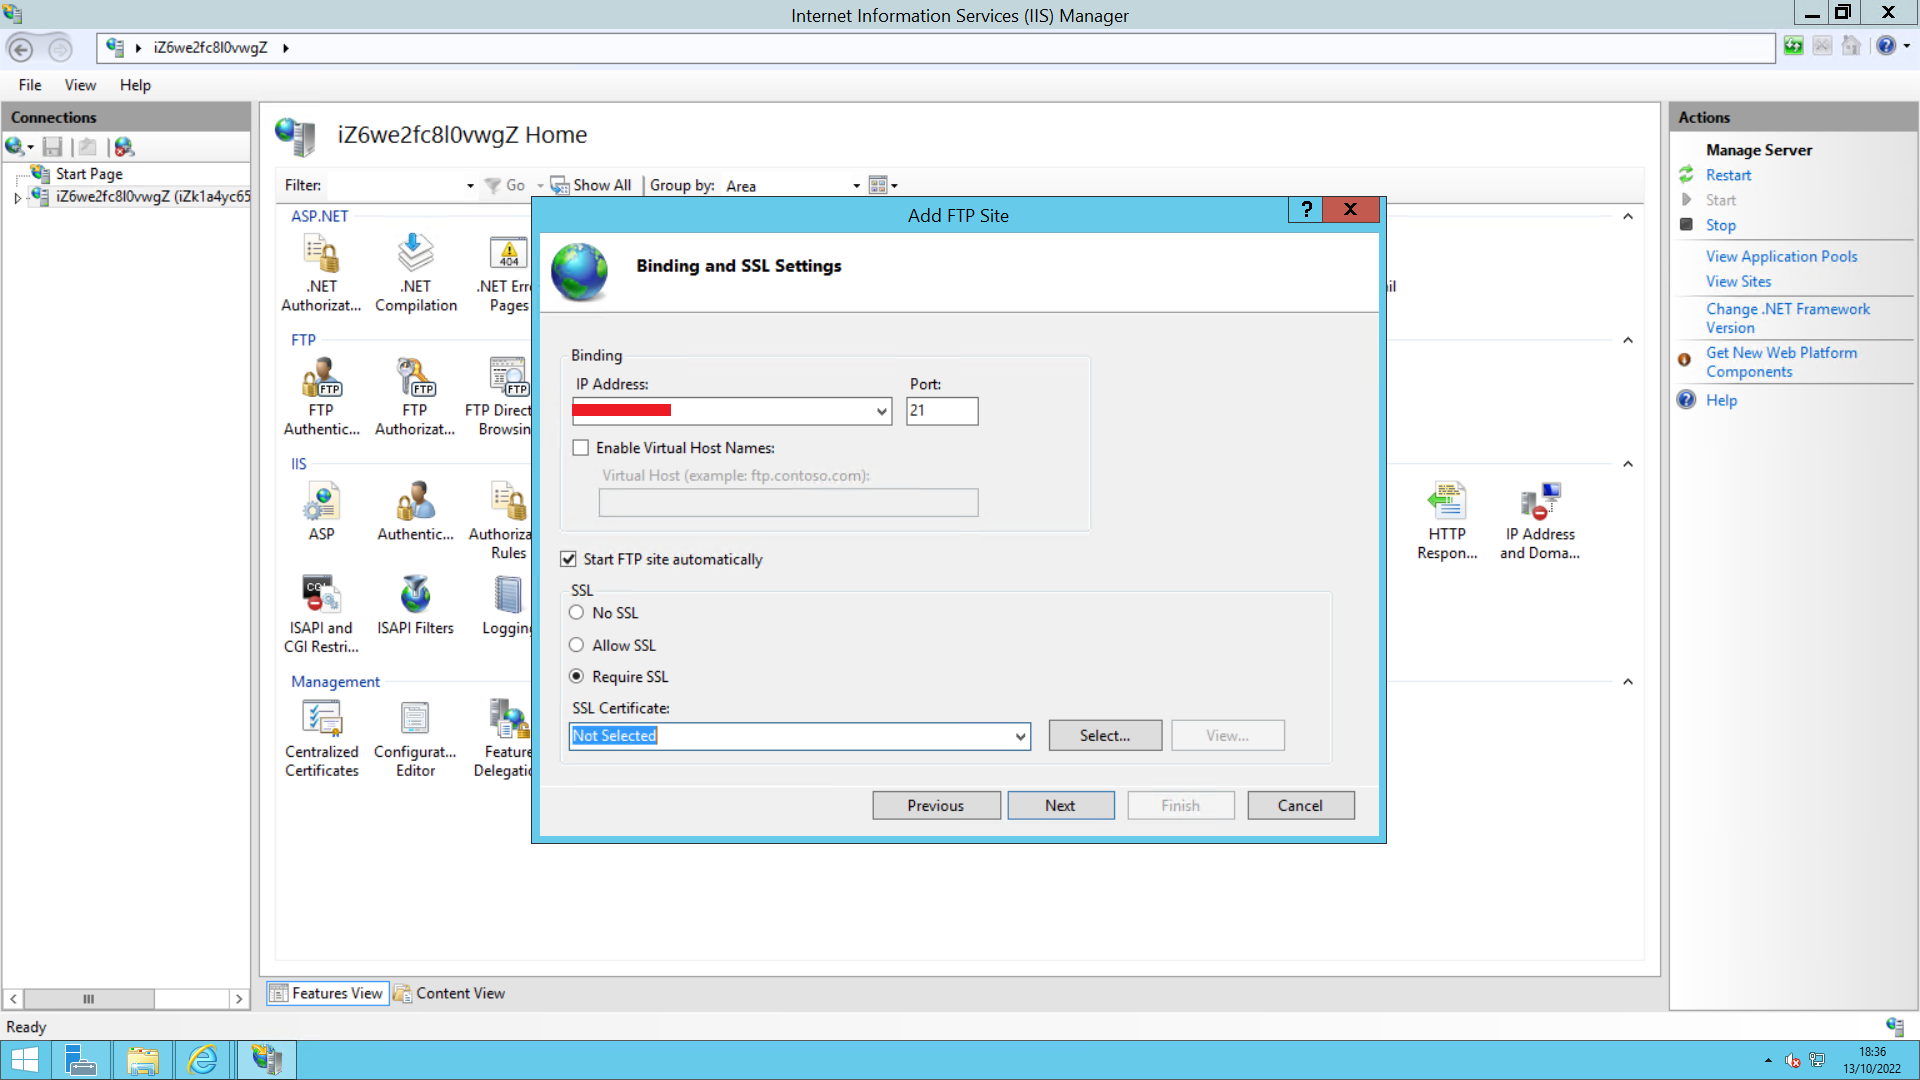1920x1080 pixels.
Task: Click the Windows Start button
Action: click(24, 1060)
